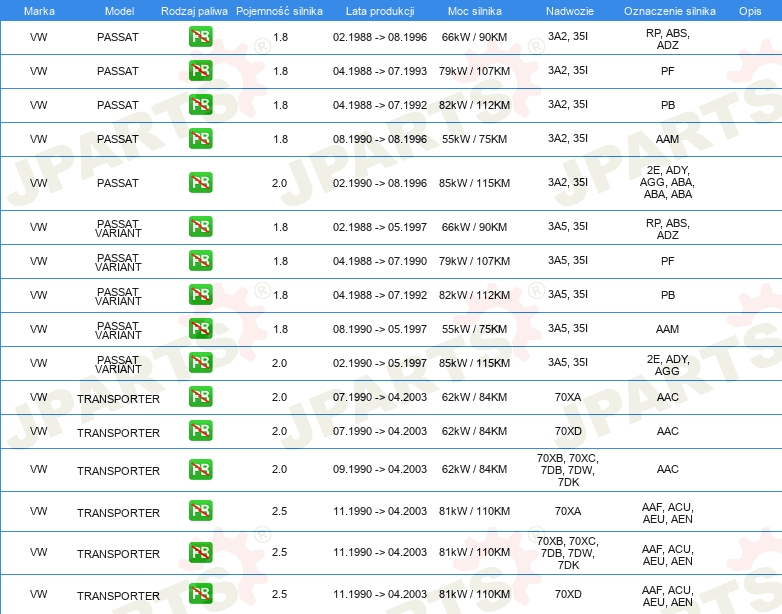
Task: Select body codes 70XB, 70XC in 2.0 row
Action: [x=568, y=470]
